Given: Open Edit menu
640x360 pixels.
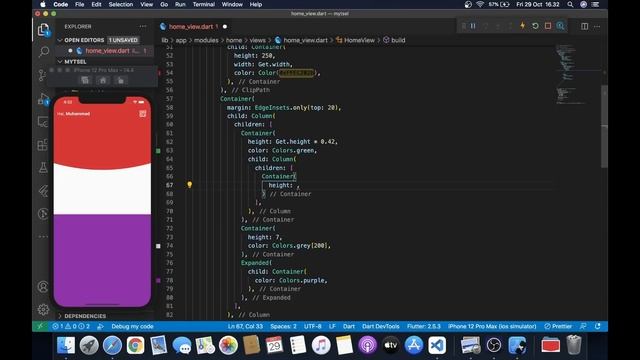Looking at the screenshot, I should pos(96,4).
